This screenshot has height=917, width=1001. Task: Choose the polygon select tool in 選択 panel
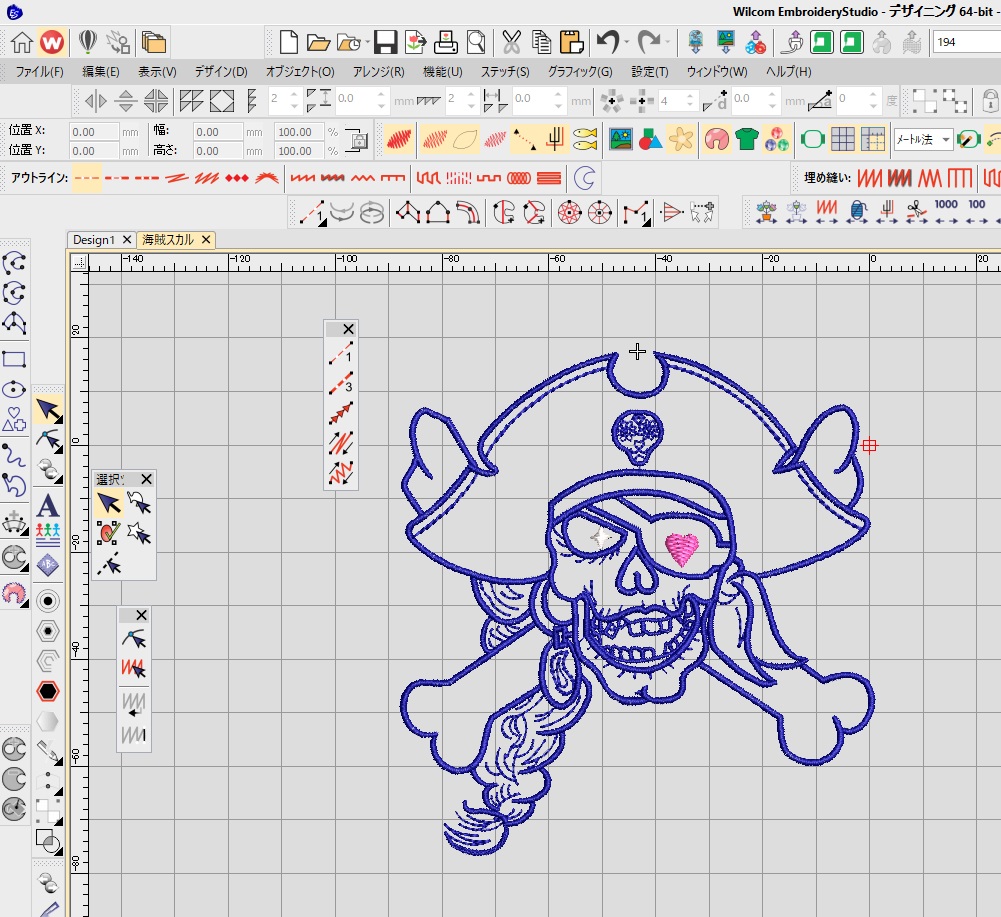click(x=139, y=533)
